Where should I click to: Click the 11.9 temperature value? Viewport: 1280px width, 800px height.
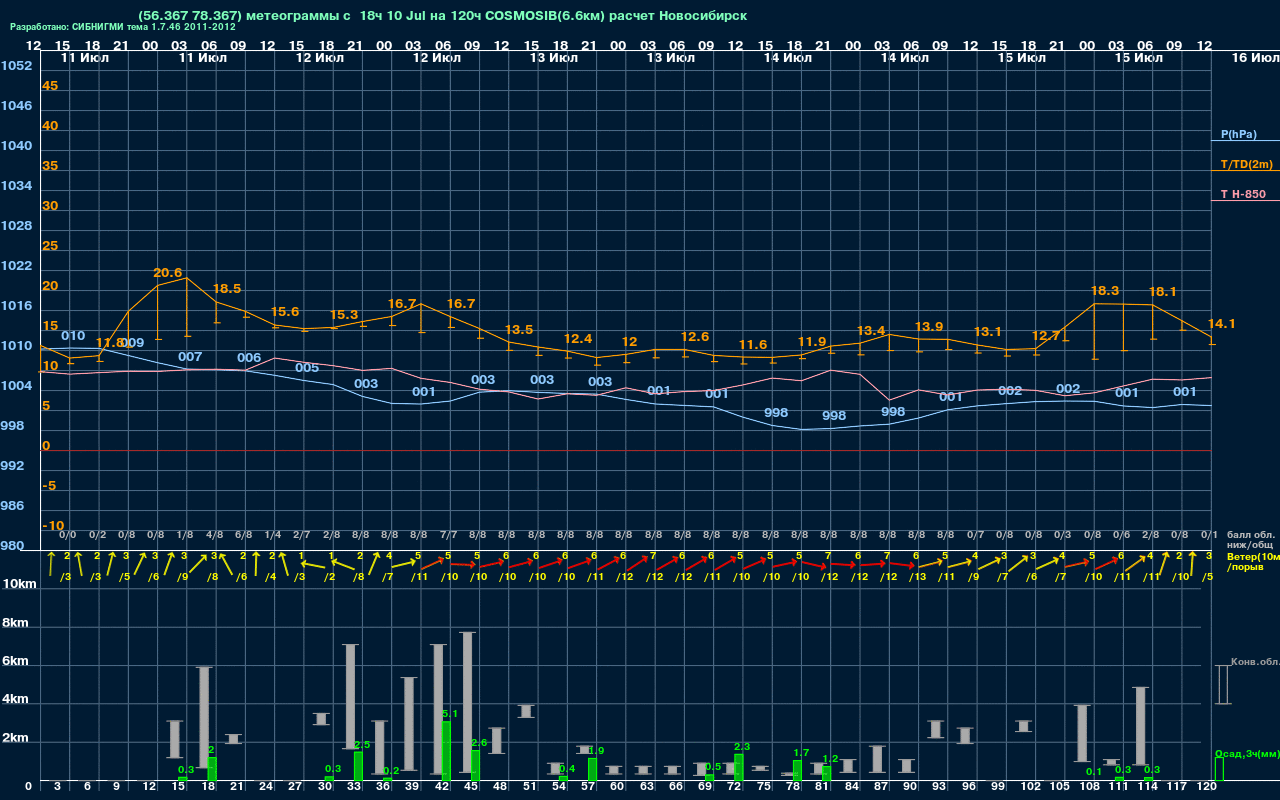point(812,342)
